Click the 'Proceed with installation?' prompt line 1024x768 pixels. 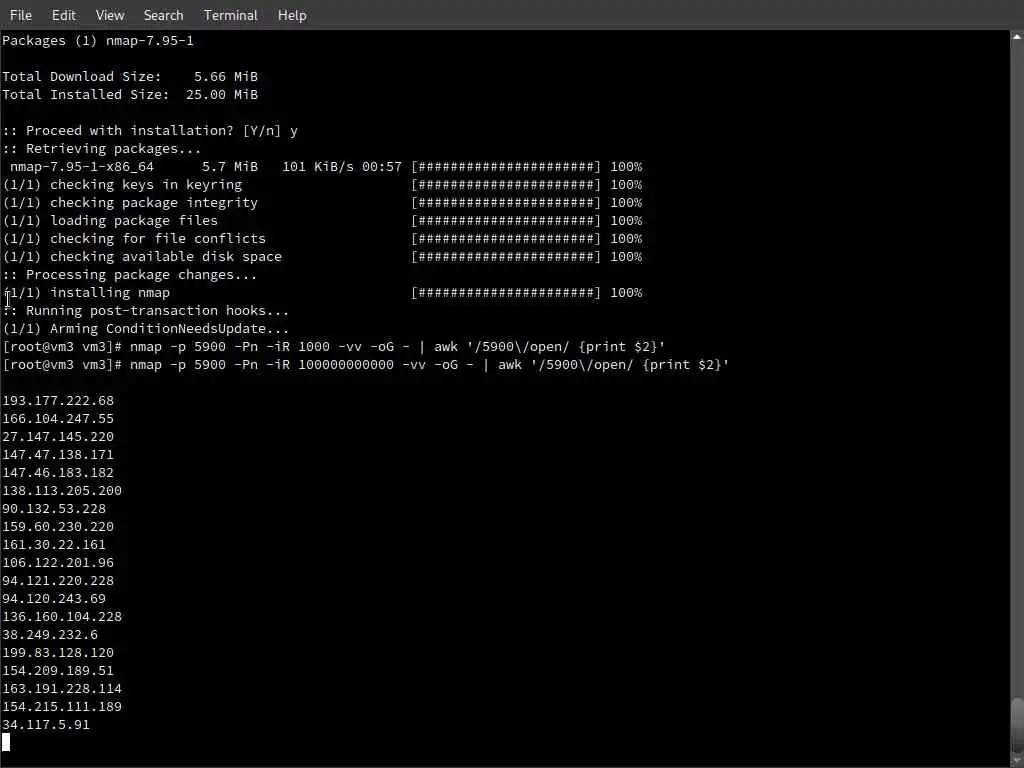tap(150, 131)
